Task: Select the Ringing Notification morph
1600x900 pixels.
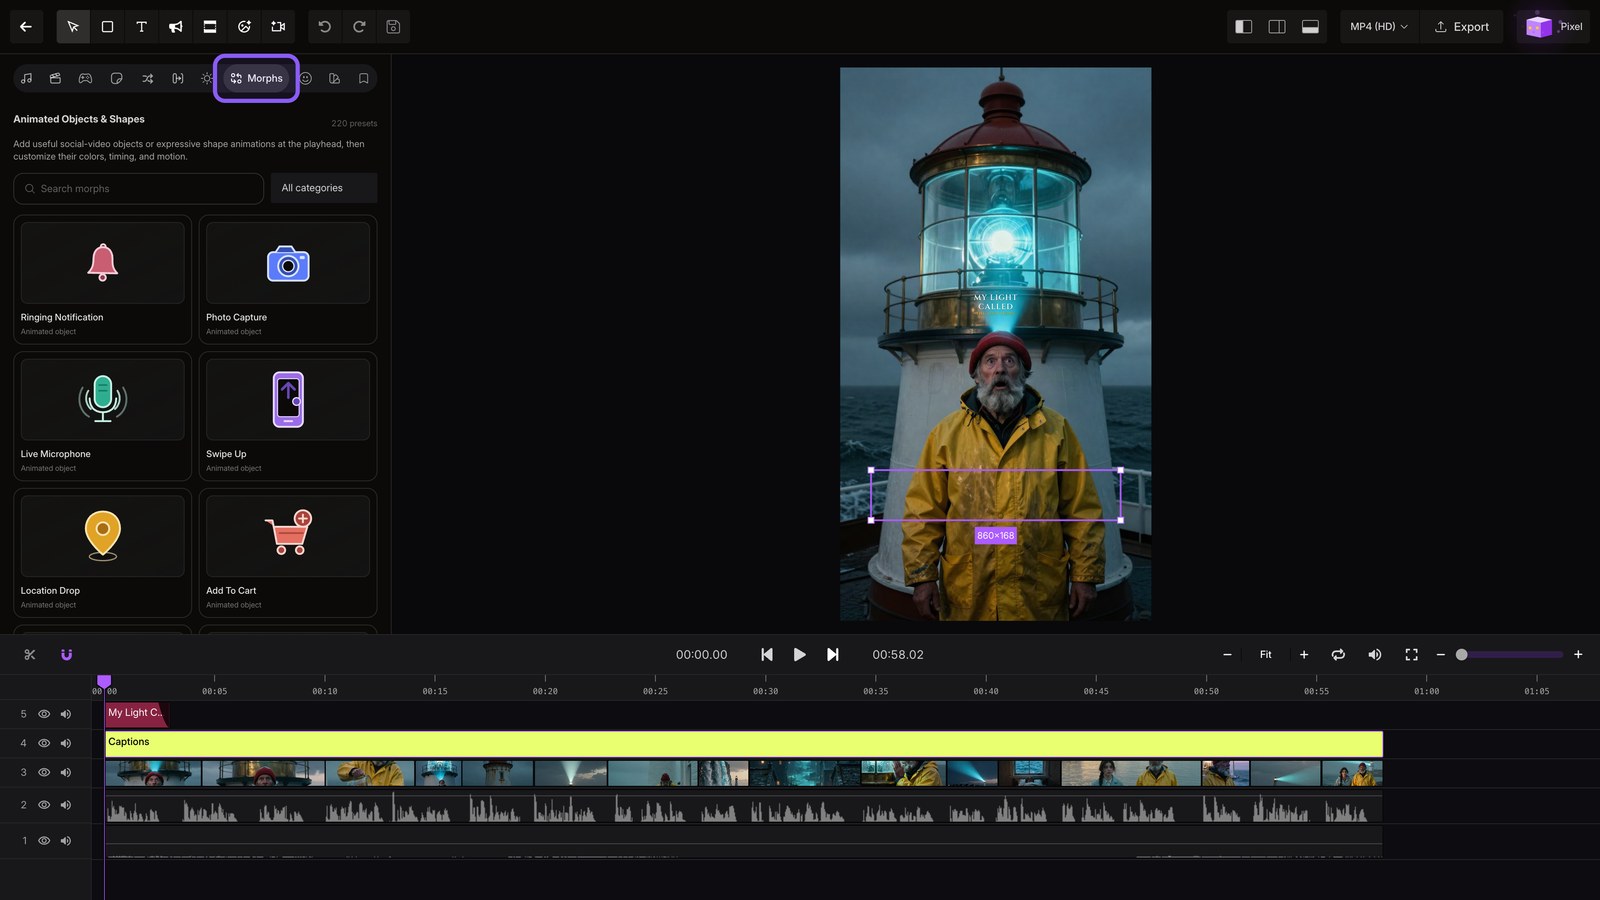Action: tap(103, 280)
